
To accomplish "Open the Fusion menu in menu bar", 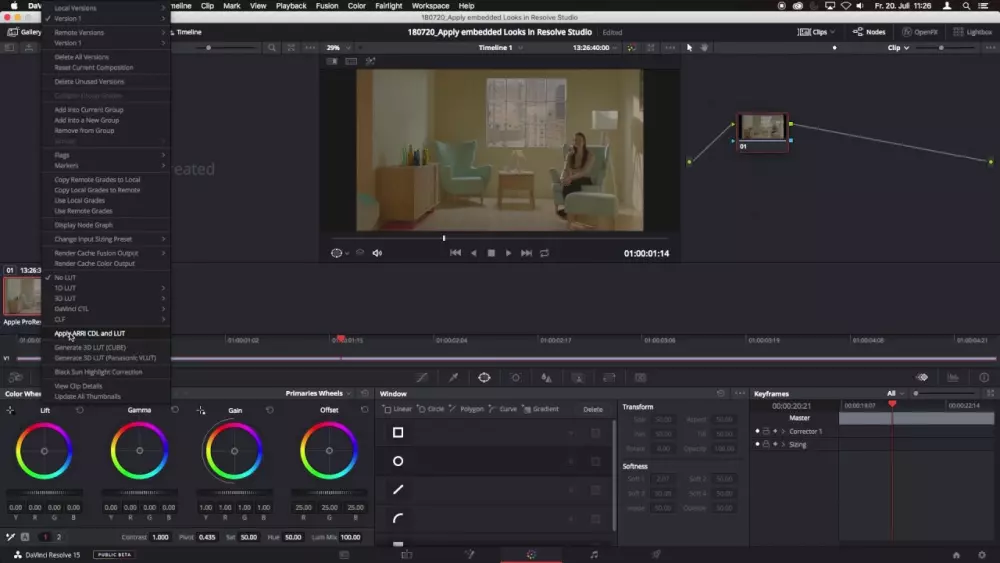I will pos(326,6).
